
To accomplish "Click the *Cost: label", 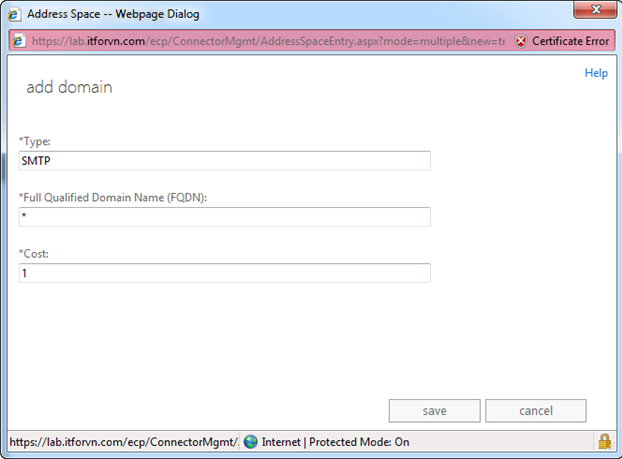I will pyautogui.click(x=34, y=254).
